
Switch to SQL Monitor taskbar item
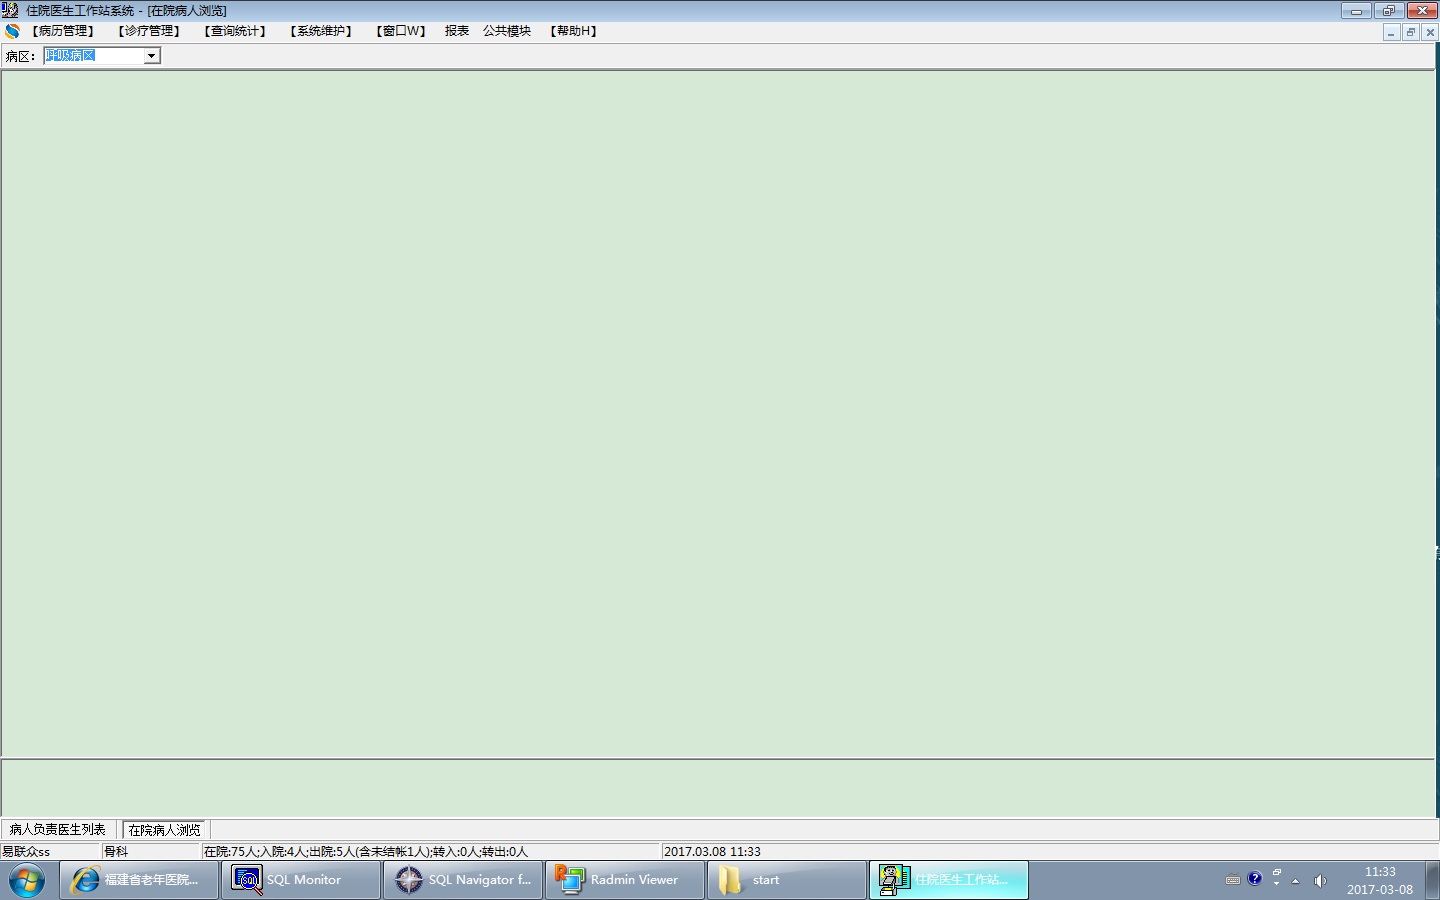coord(301,880)
